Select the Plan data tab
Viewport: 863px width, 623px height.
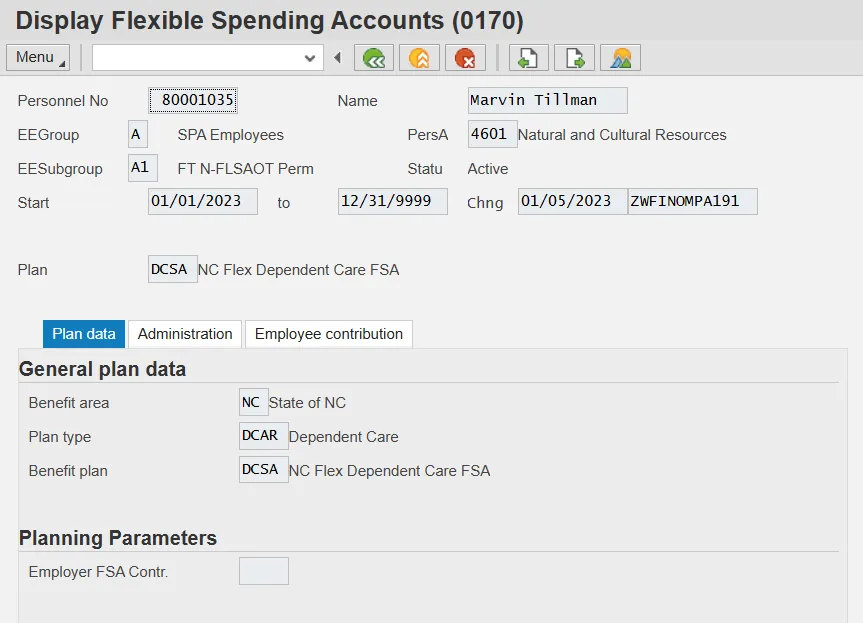[x=84, y=334]
